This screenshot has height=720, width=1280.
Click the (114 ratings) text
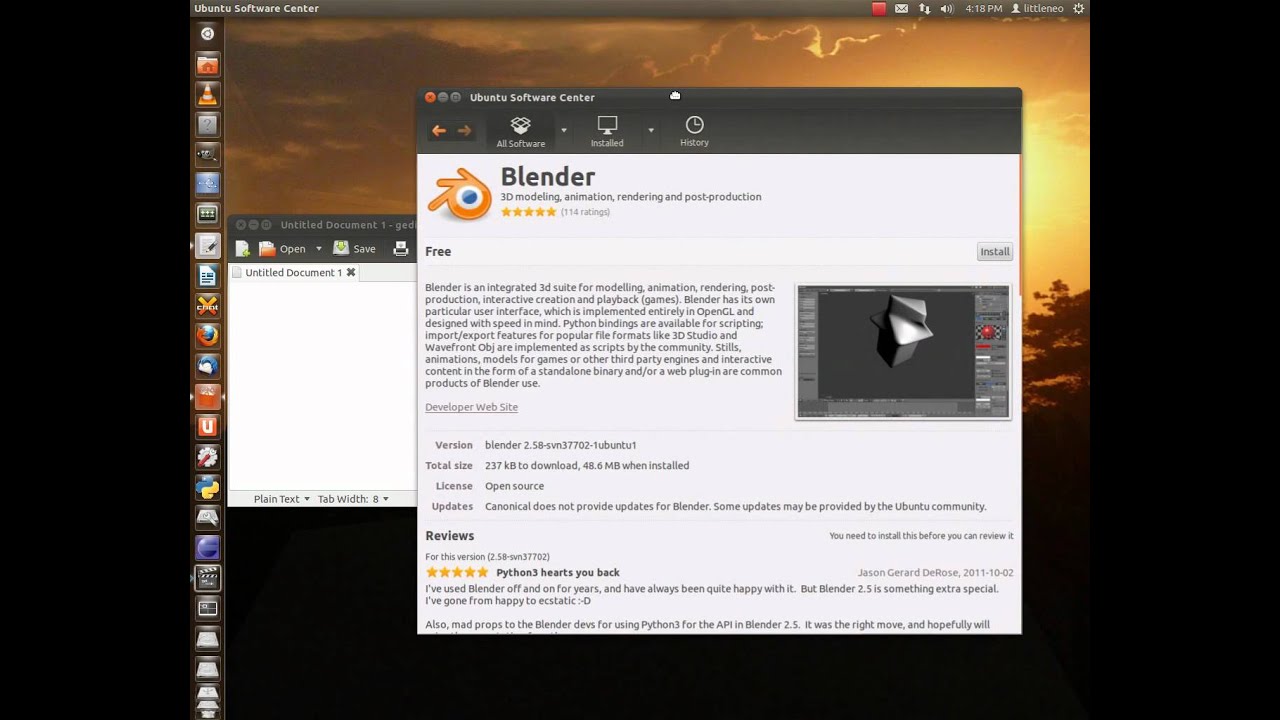tap(585, 212)
